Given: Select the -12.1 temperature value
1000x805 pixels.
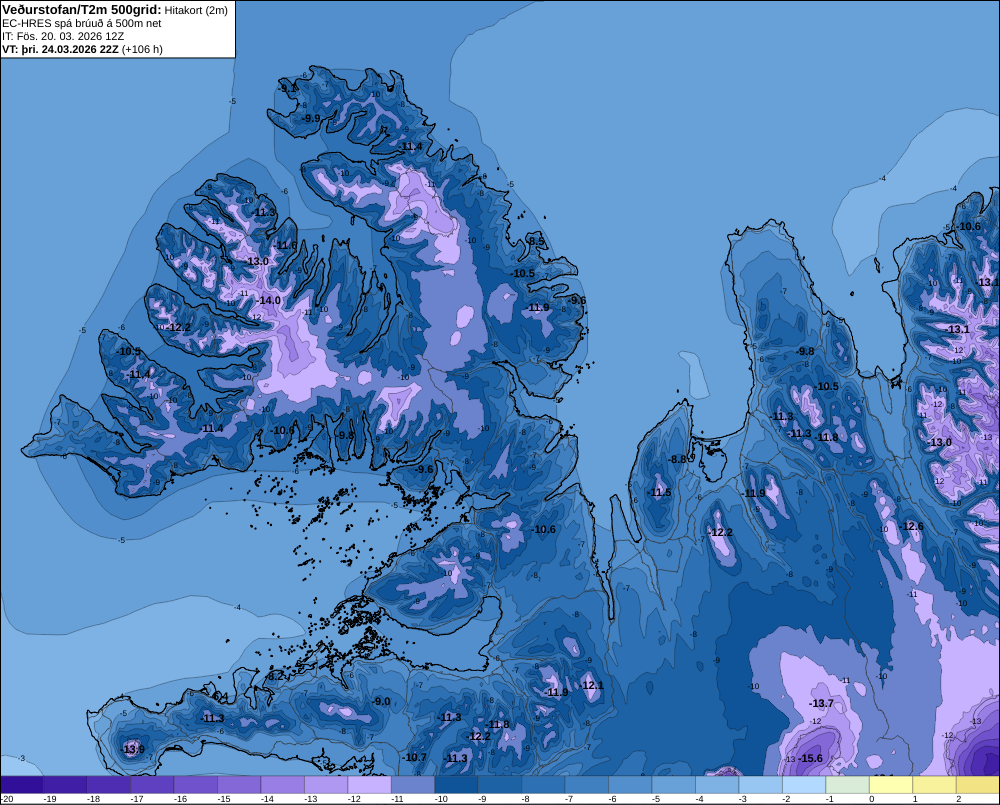Looking at the screenshot, I should [592, 685].
